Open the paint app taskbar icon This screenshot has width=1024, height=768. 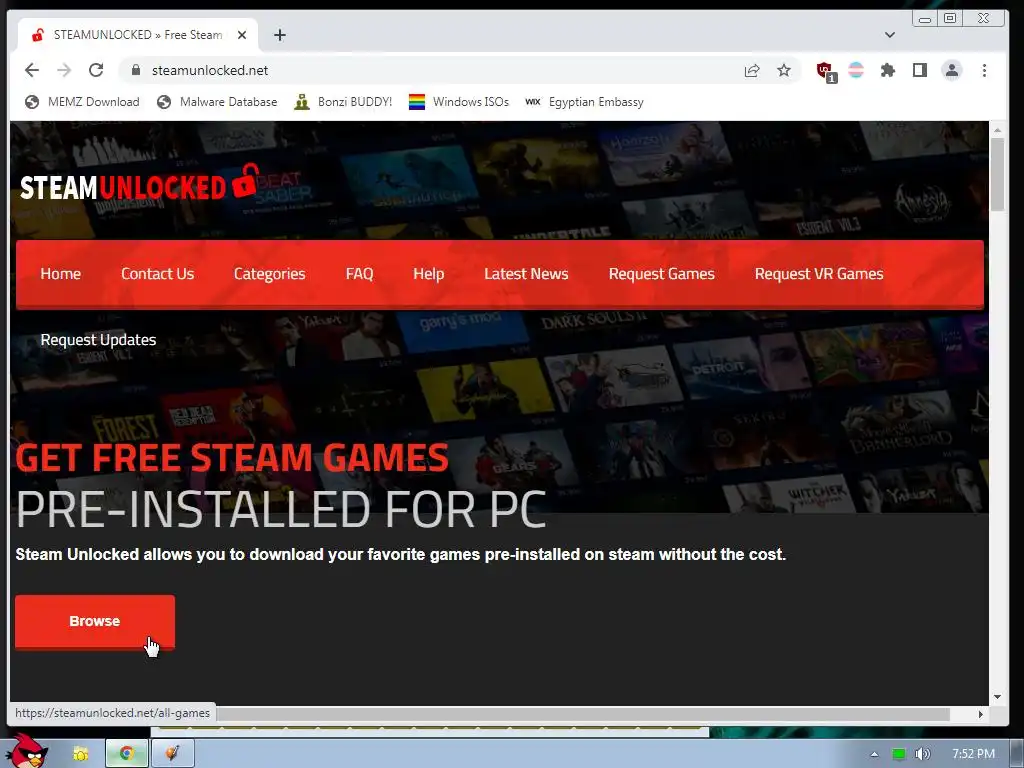pyautogui.click(x=172, y=754)
